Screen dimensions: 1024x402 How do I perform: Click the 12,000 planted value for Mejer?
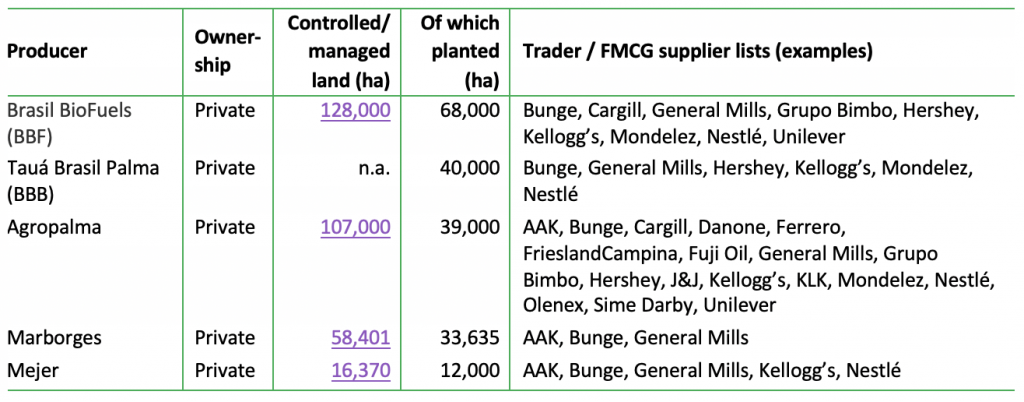click(470, 371)
